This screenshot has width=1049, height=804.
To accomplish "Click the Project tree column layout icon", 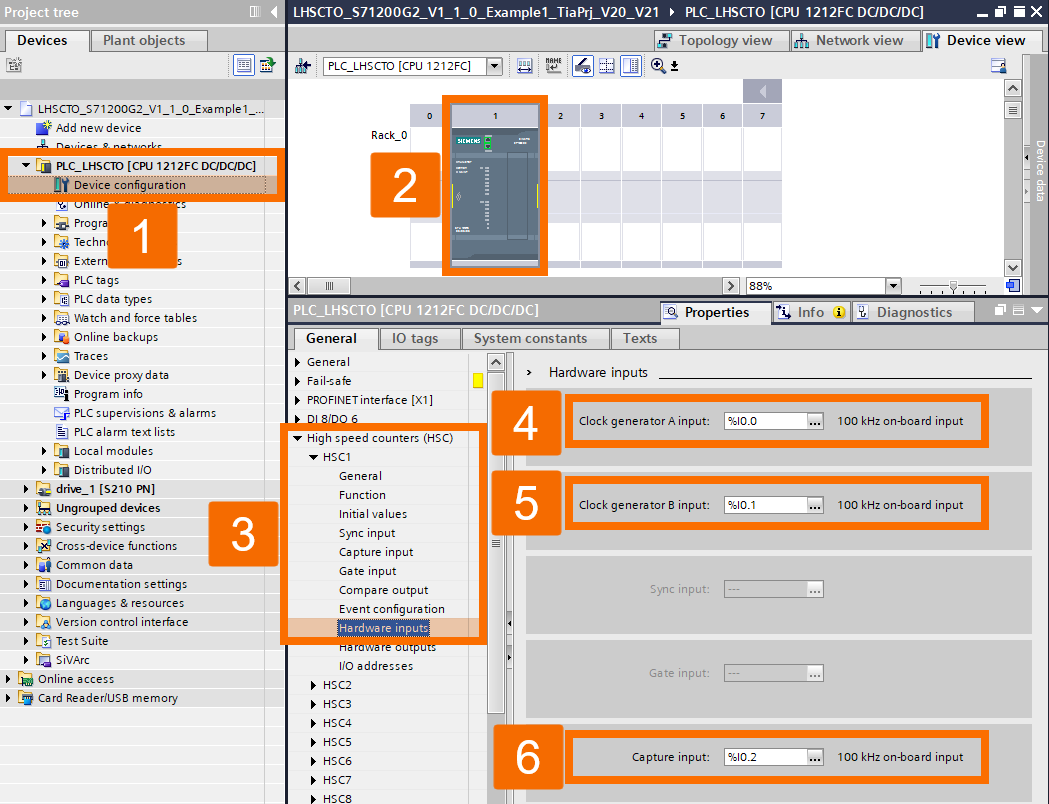I will click(254, 11).
